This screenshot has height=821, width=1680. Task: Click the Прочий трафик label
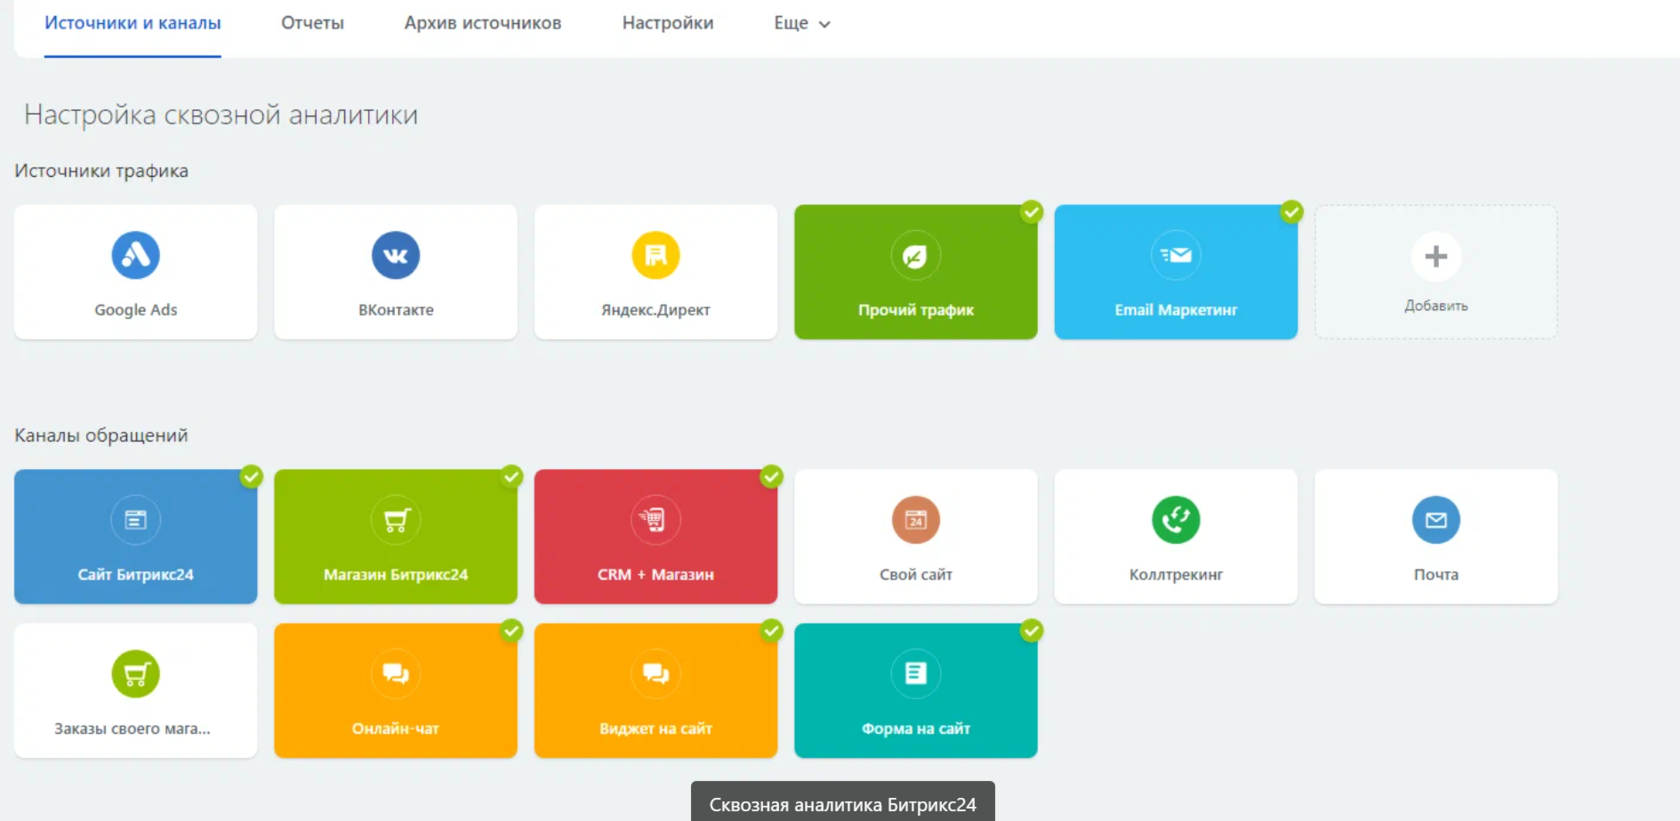coord(916,310)
